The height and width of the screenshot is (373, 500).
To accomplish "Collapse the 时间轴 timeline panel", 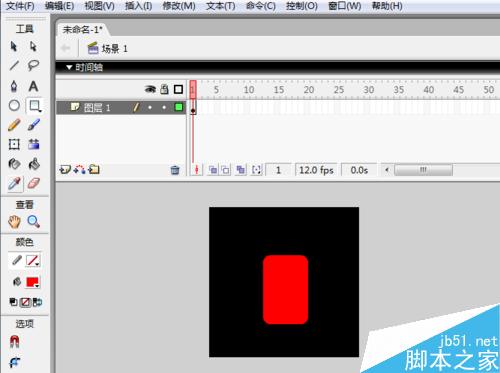I will pyautogui.click(x=69, y=67).
